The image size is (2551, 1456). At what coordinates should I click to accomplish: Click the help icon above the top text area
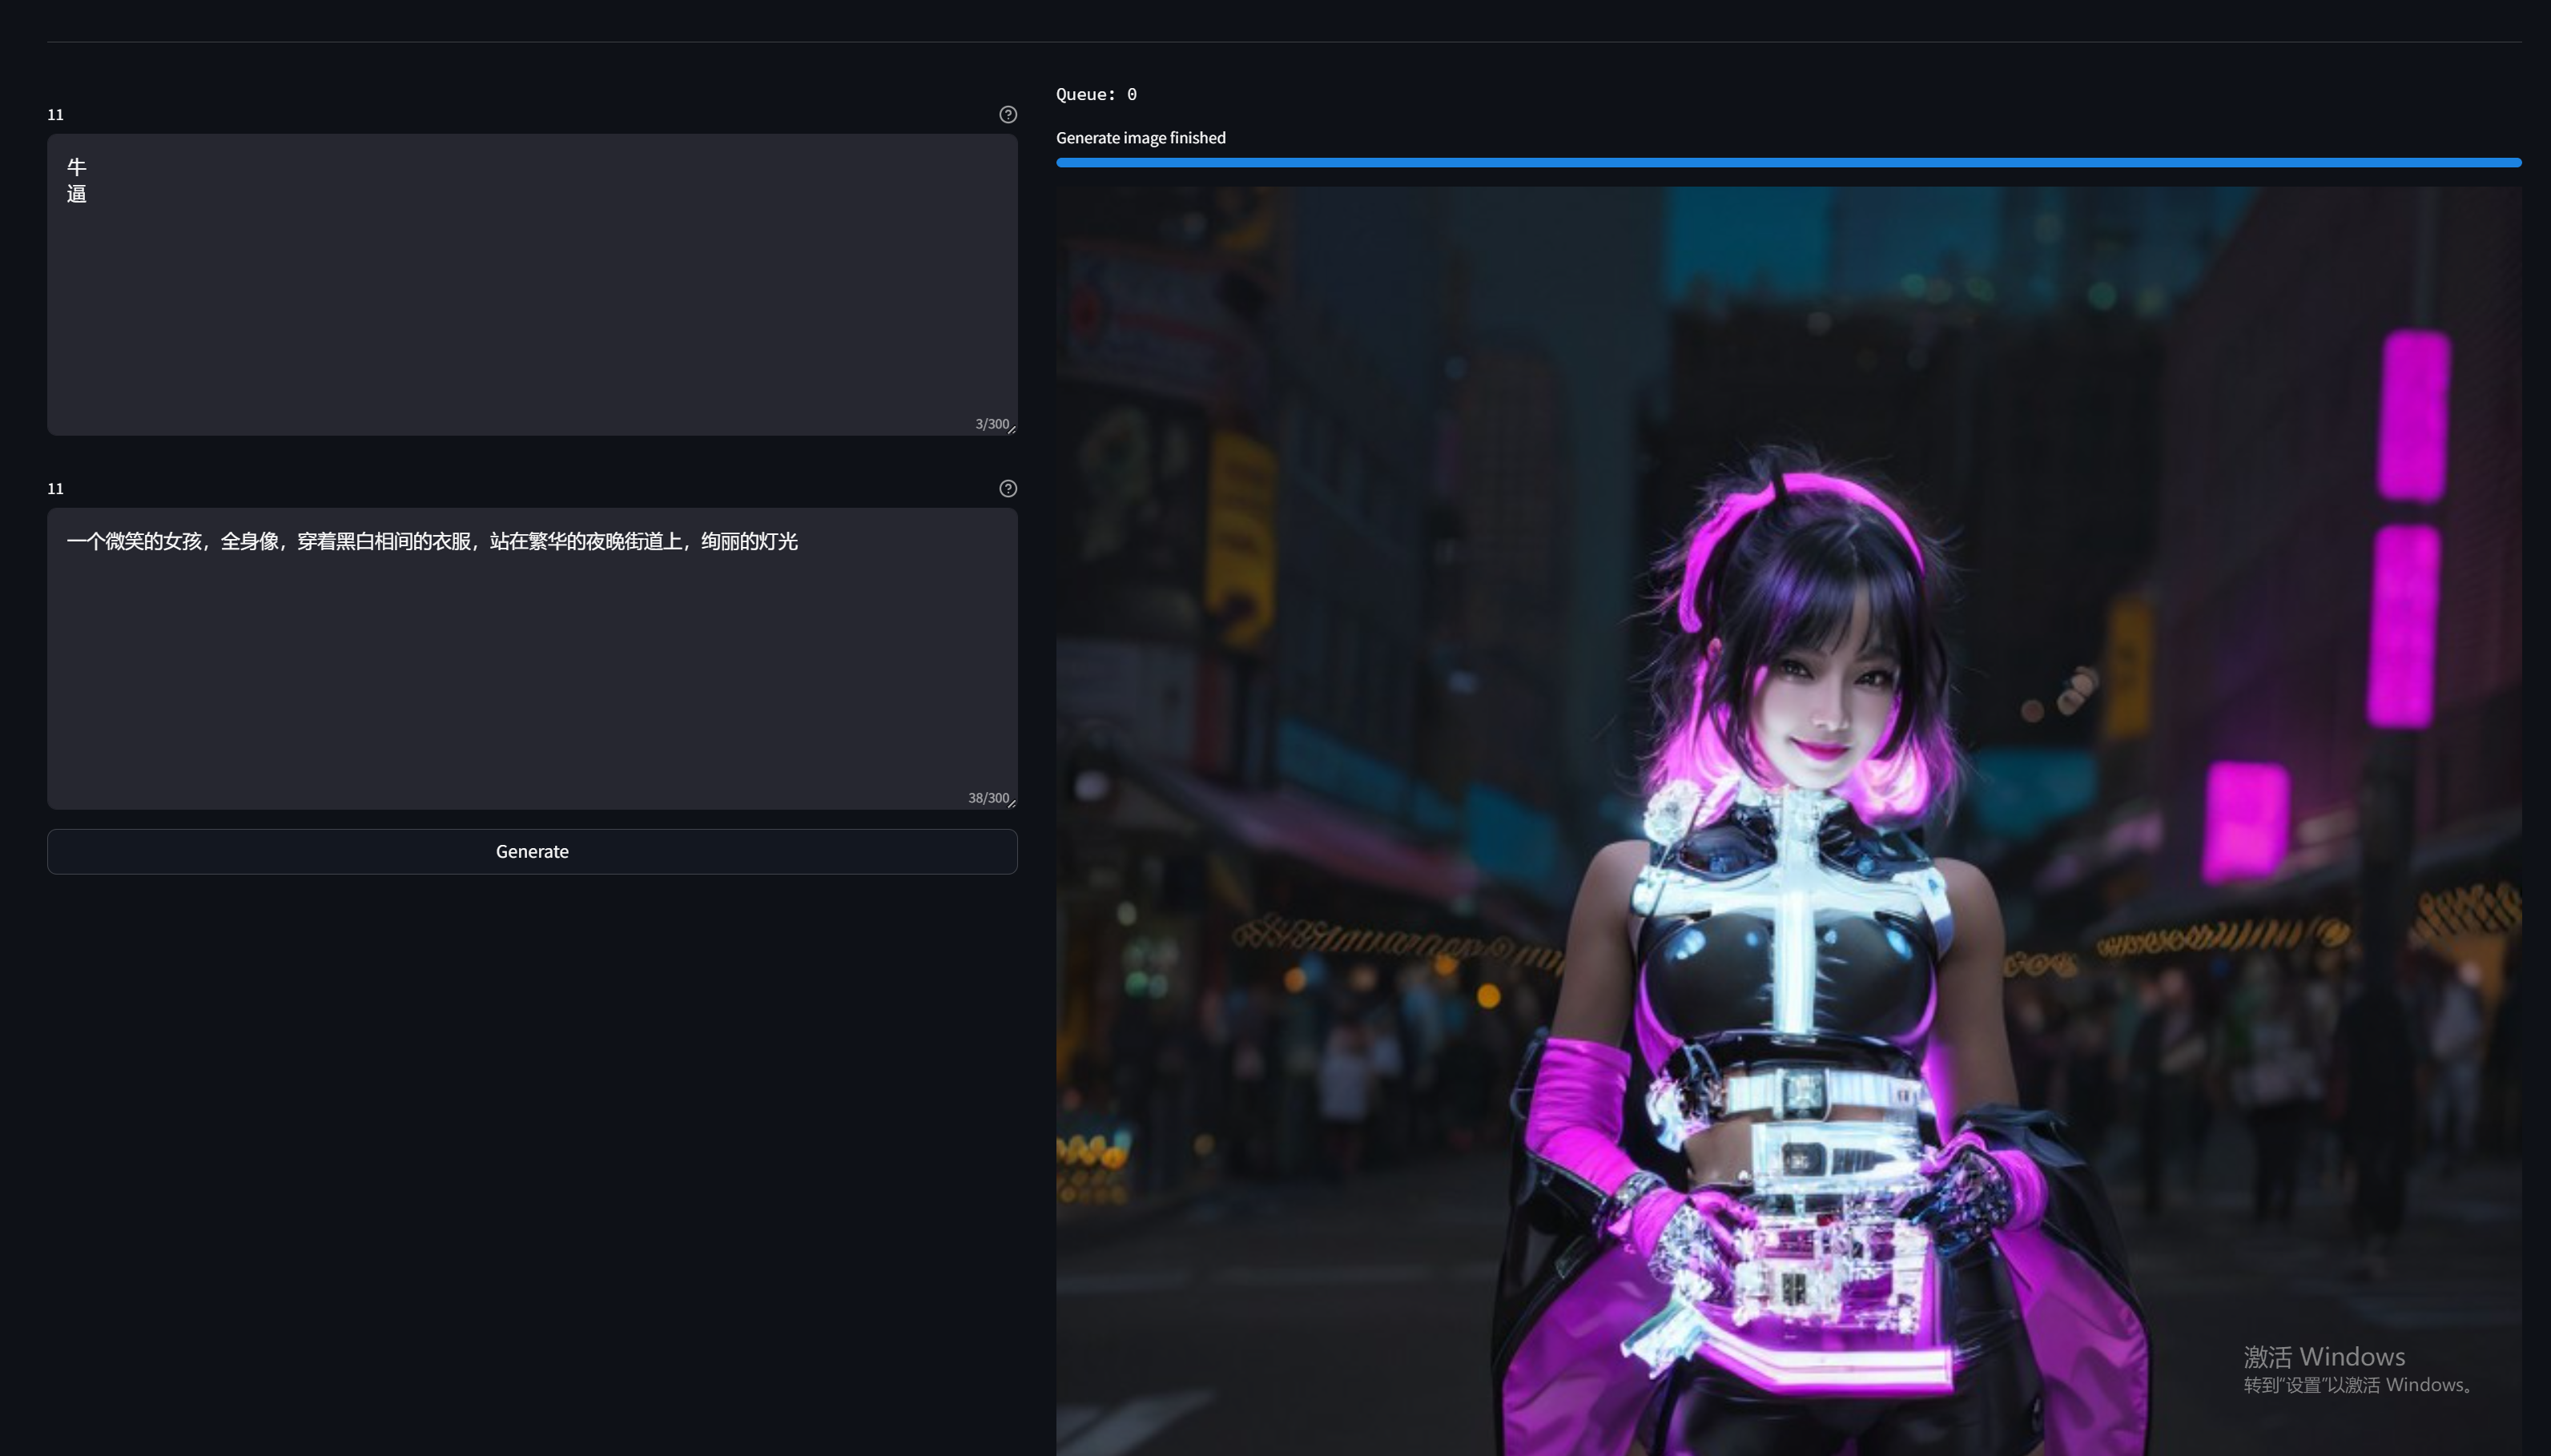click(1007, 114)
